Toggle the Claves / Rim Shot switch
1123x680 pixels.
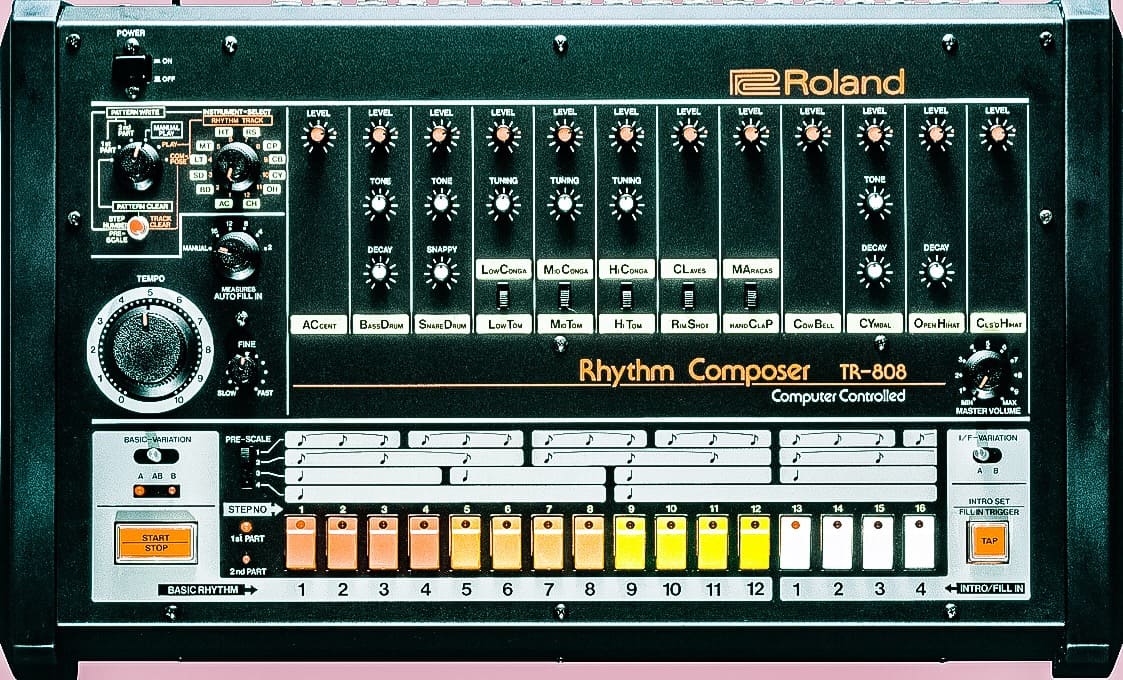(688, 295)
